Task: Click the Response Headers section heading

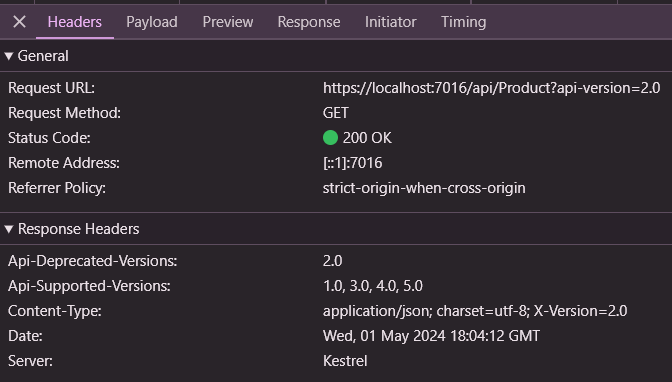Action: point(78,229)
